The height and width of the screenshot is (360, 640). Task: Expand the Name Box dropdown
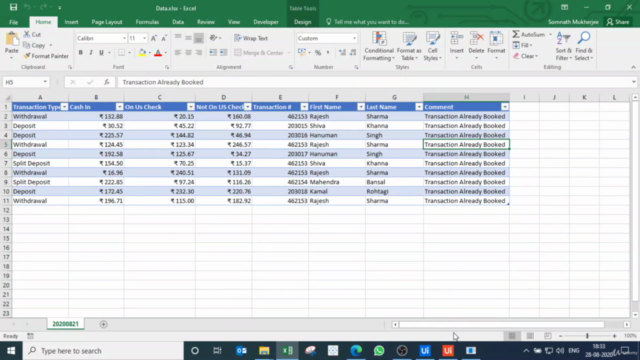(45, 82)
